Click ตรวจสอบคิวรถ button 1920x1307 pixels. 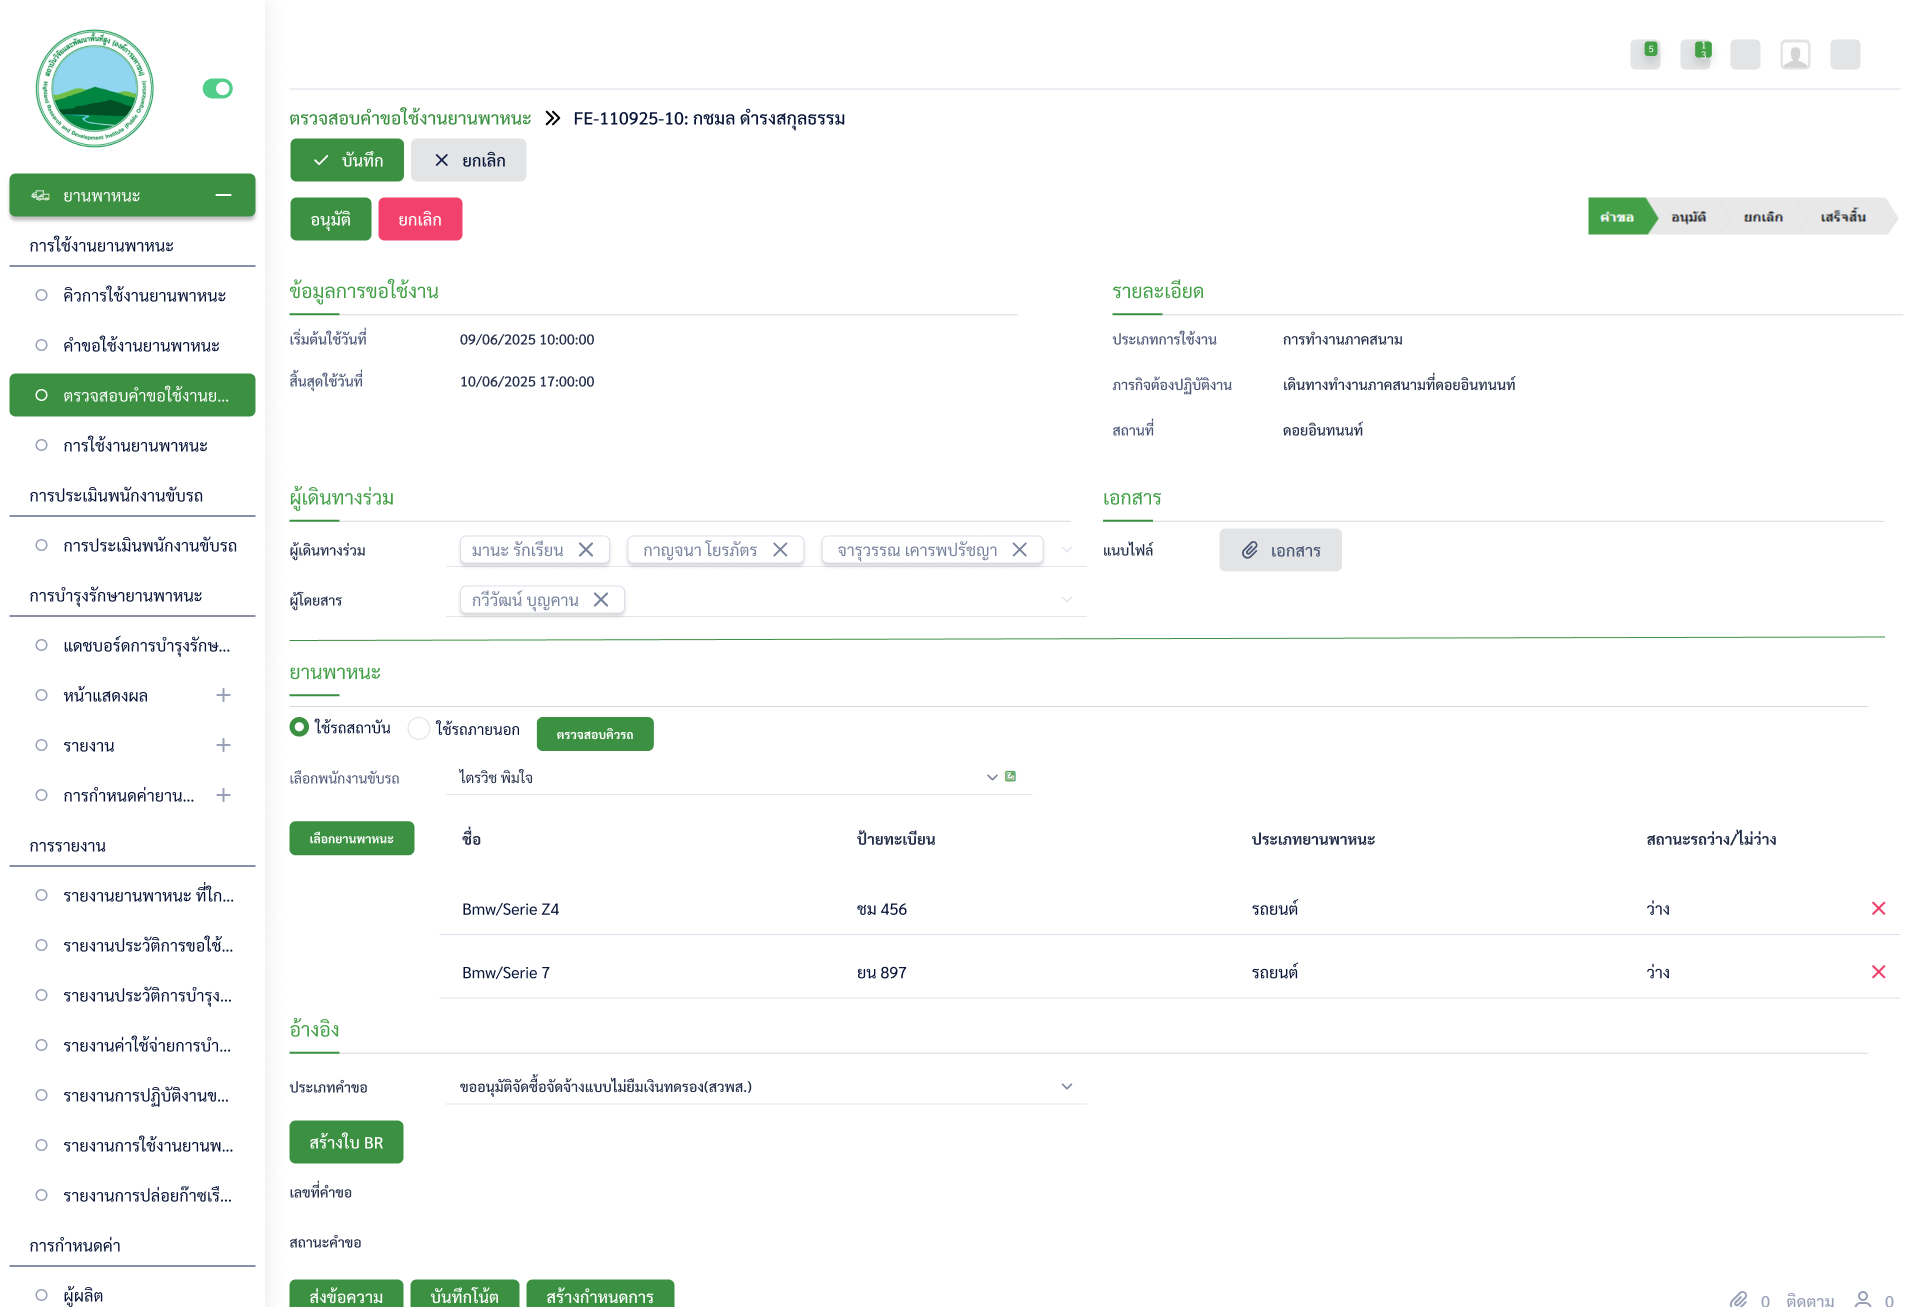click(595, 735)
